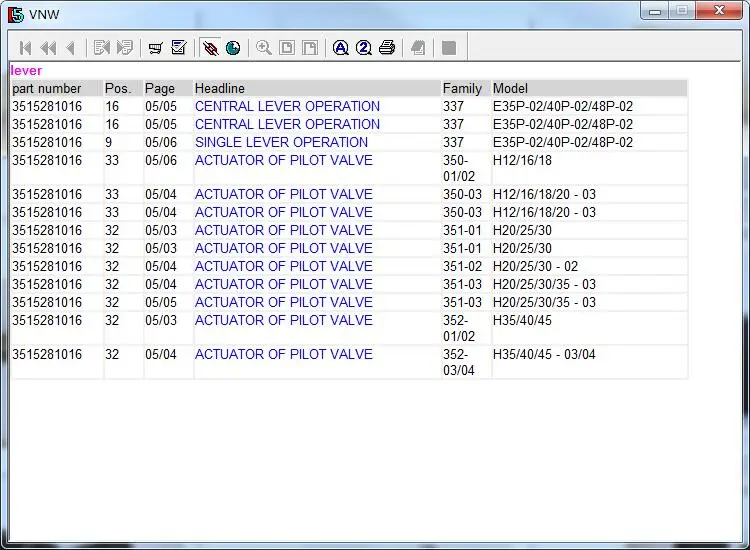Screen dimensions: 750x550
Task: Click the magnifier 'A' search icon
Action: [341, 48]
